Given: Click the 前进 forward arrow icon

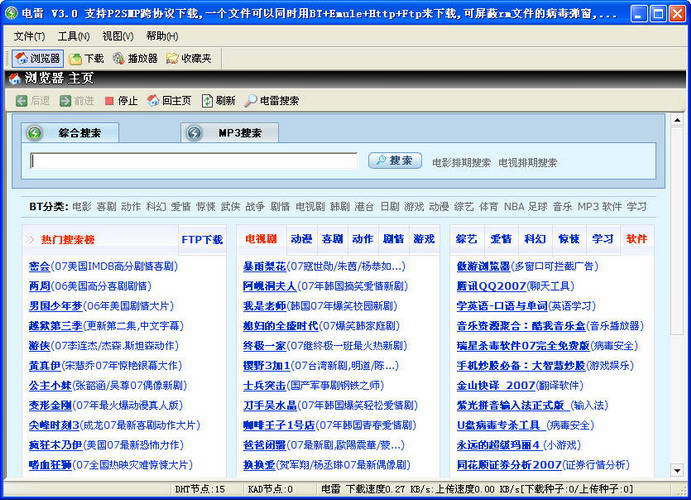Looking at the screenshot, I should pyautogui.click(x=65, y=101).
